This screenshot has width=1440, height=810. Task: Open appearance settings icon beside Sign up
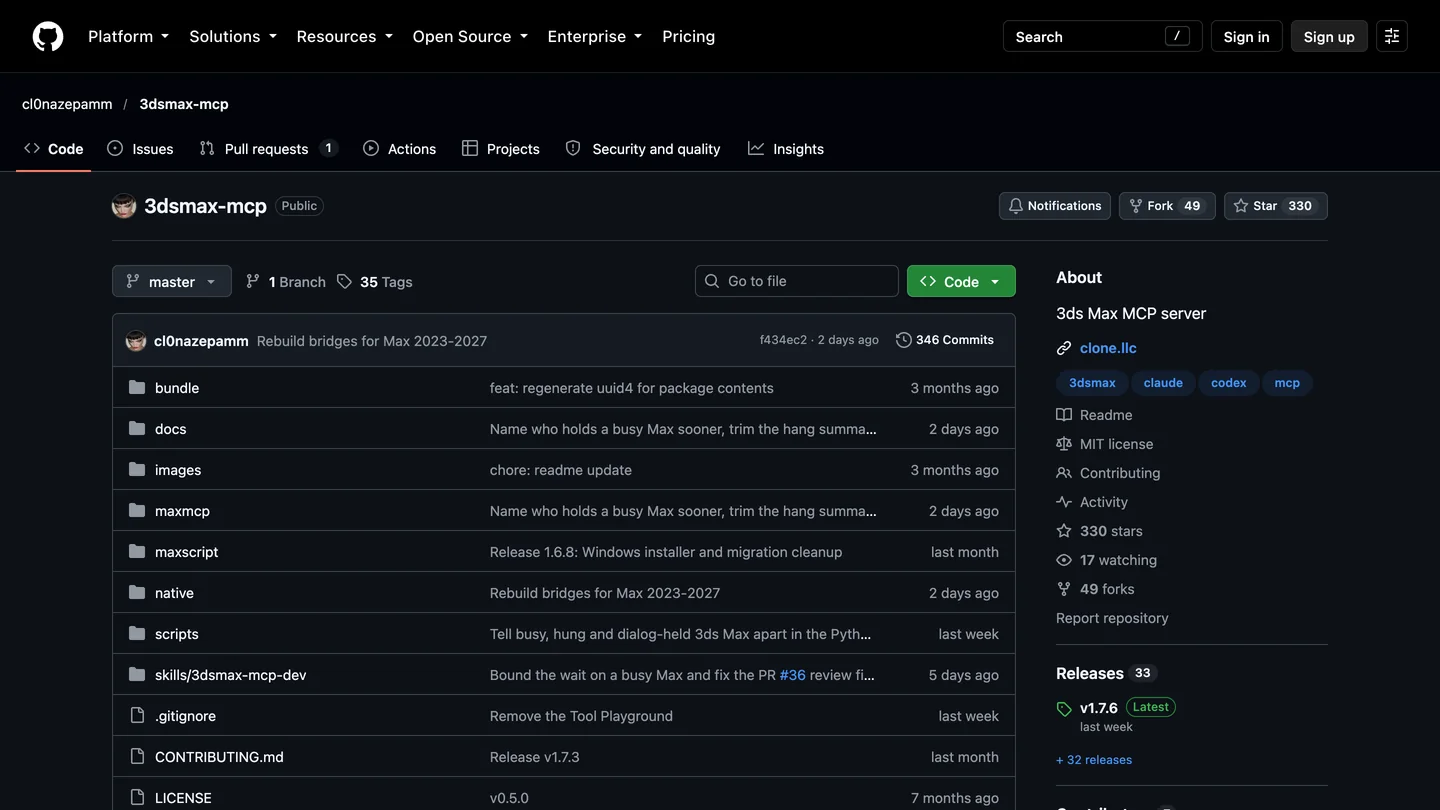pos(1391,36)
